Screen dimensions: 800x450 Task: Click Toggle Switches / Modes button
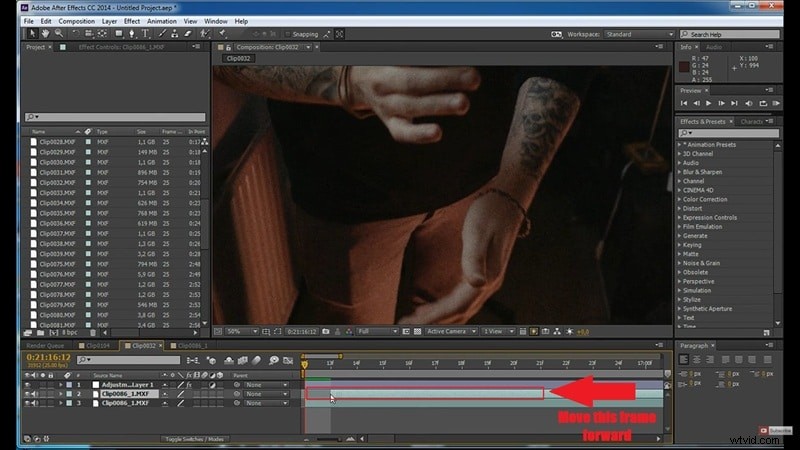[194, 439]
